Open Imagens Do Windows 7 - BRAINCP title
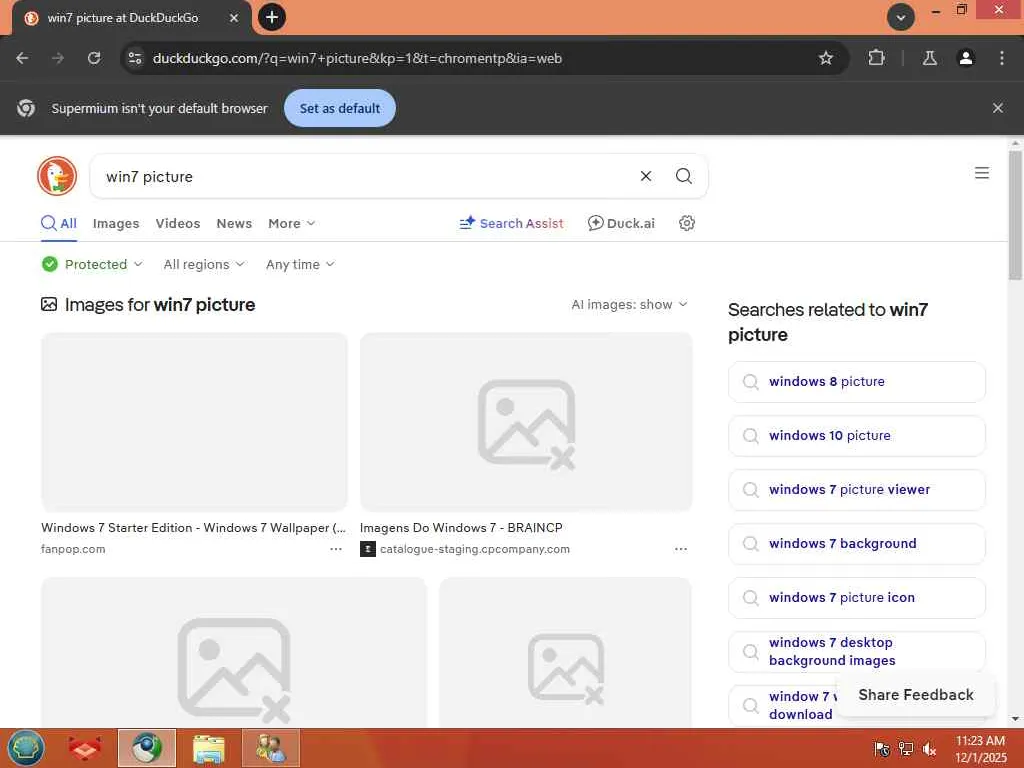The width and height of the screenshot is (1024, 768). coord(461,528)
